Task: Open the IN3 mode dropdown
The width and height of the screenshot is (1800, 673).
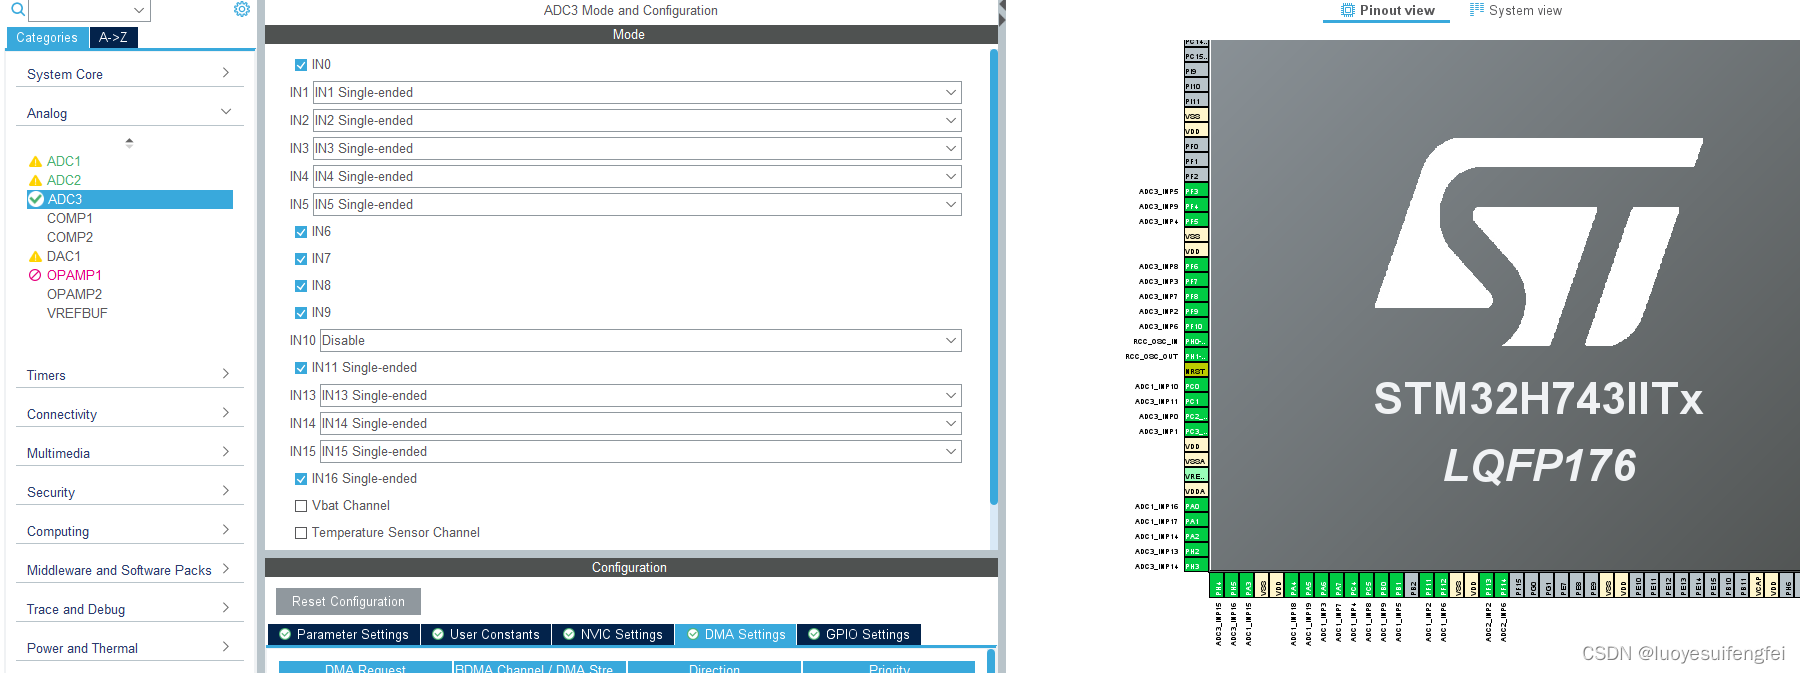Action: 637,148
